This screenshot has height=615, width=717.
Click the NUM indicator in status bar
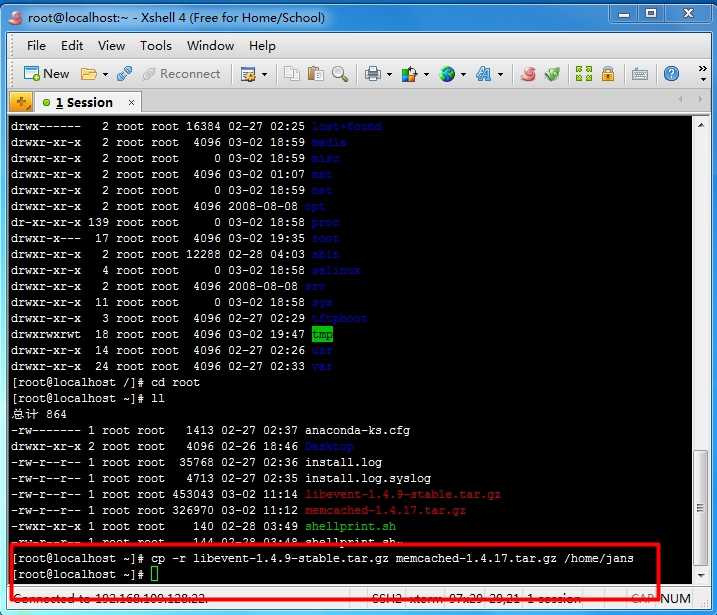(x=675, y=598)
